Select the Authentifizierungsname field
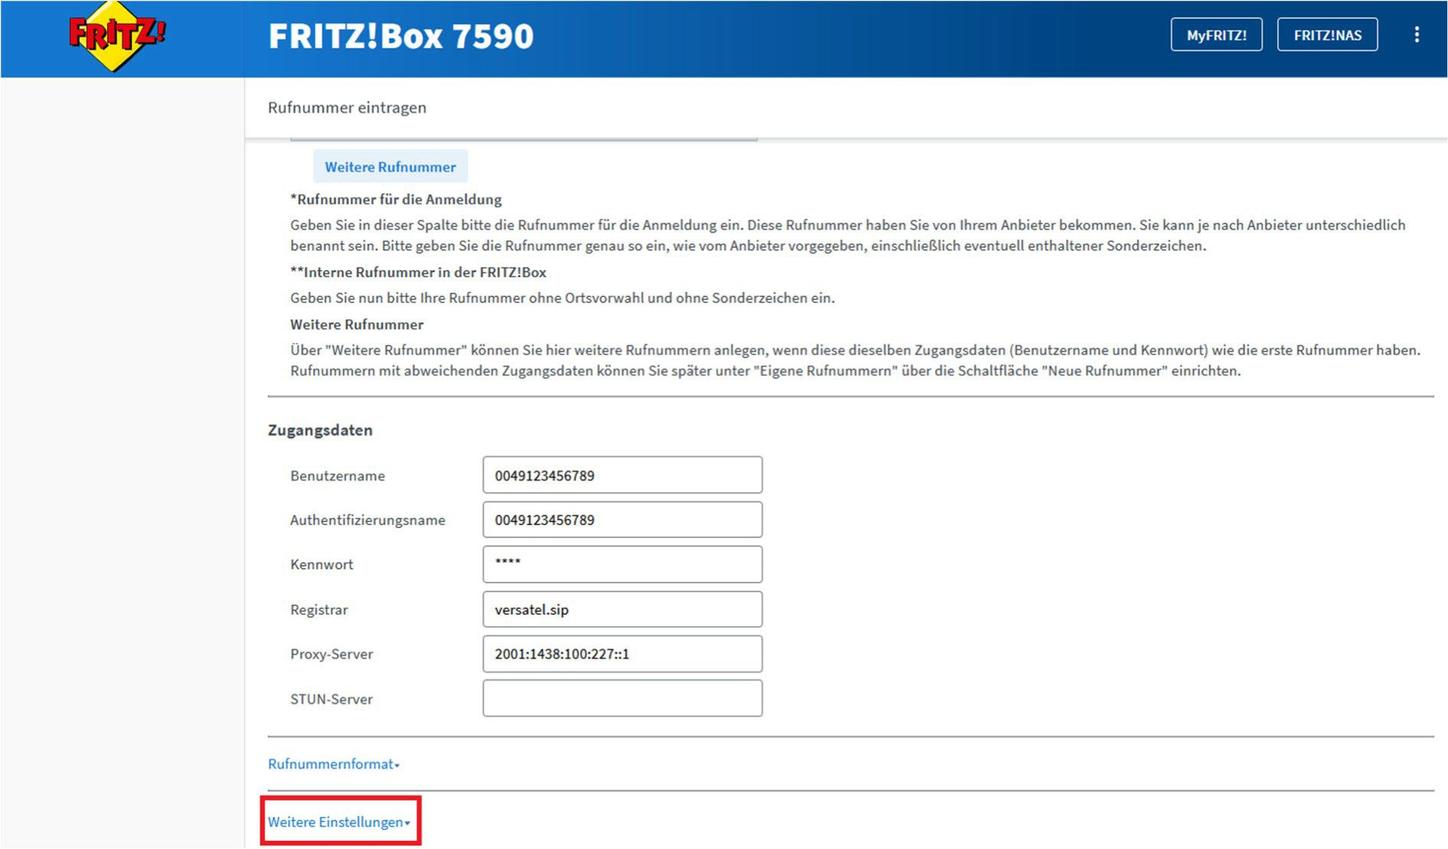This screenshot has width=1448, height=849. coord(622,519)
